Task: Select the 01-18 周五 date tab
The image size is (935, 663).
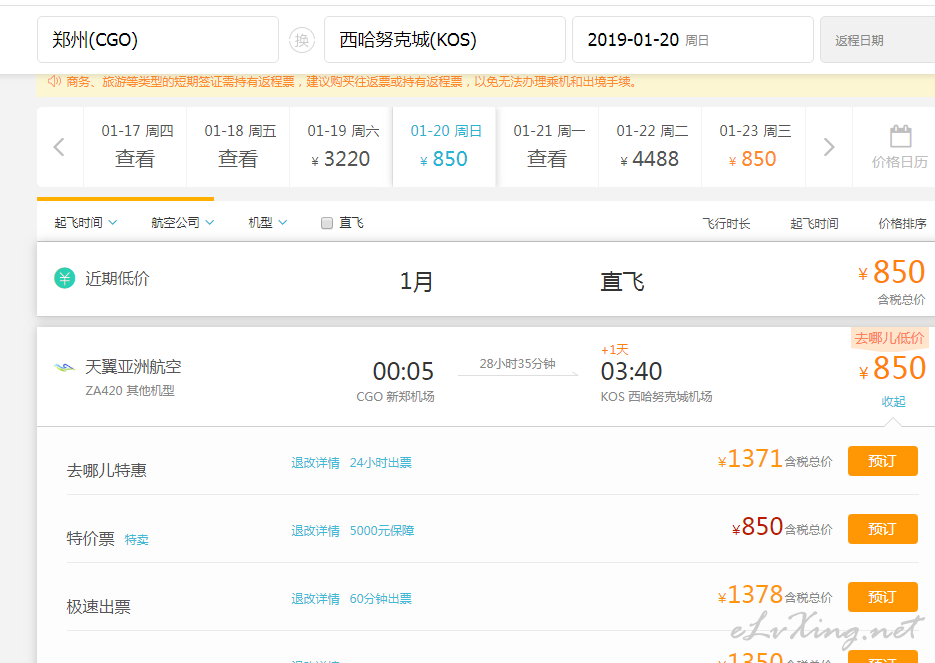Action: [x=239, y=147]
